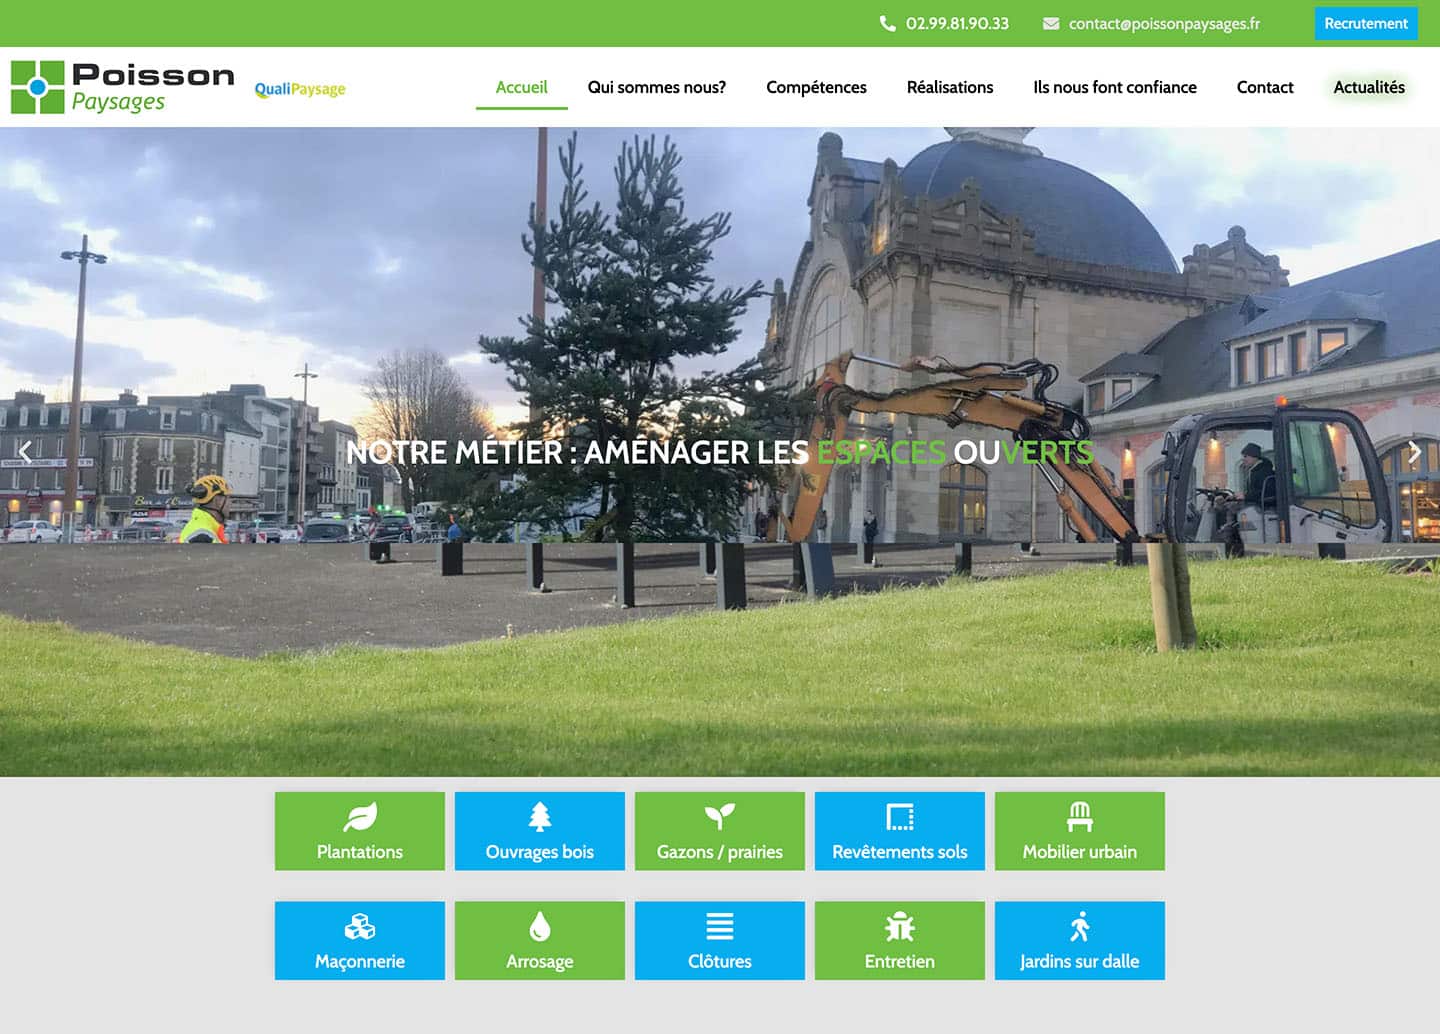
Task: Open Revêtements sols label link
Action: (x=900, y=852)
